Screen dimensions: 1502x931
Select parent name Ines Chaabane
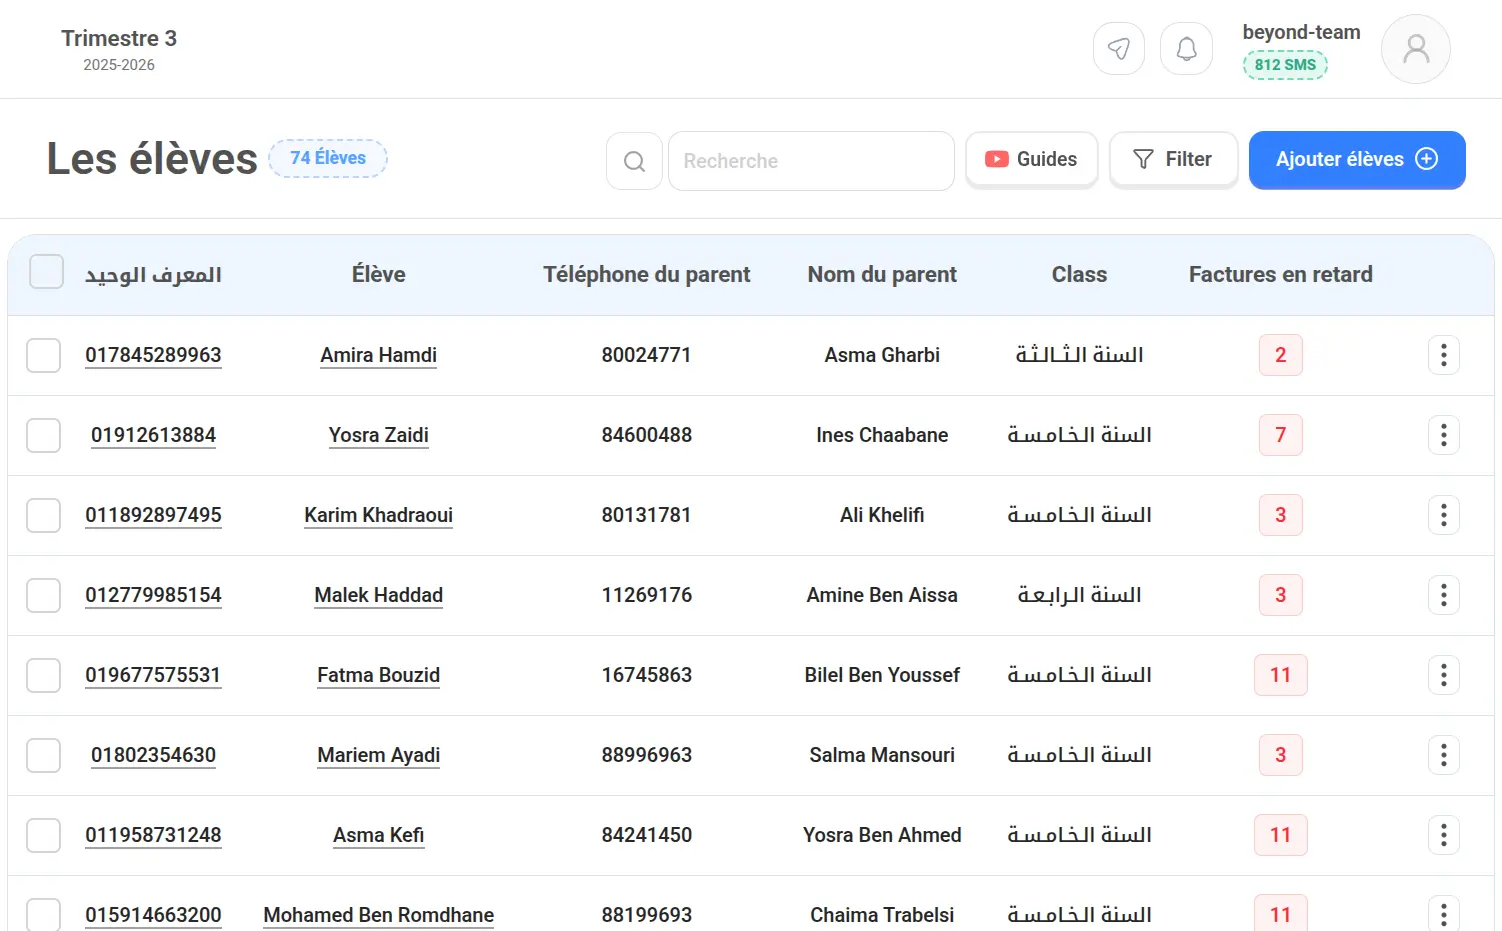click(x=882, y=435)
